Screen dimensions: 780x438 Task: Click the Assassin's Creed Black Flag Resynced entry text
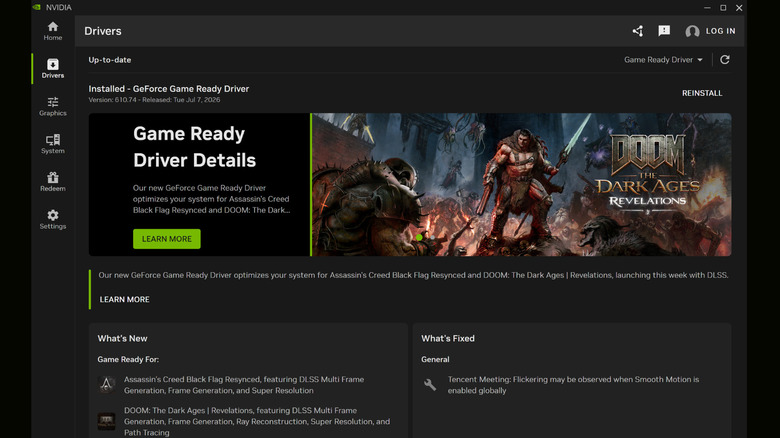coord(244,385)
